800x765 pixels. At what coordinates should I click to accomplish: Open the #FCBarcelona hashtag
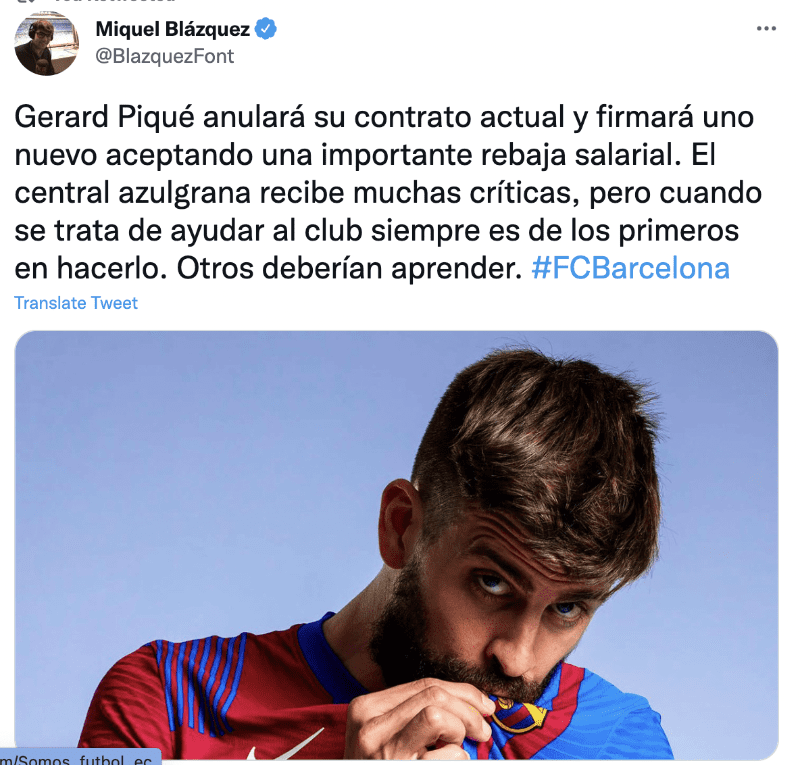click(x=630, y=268)
